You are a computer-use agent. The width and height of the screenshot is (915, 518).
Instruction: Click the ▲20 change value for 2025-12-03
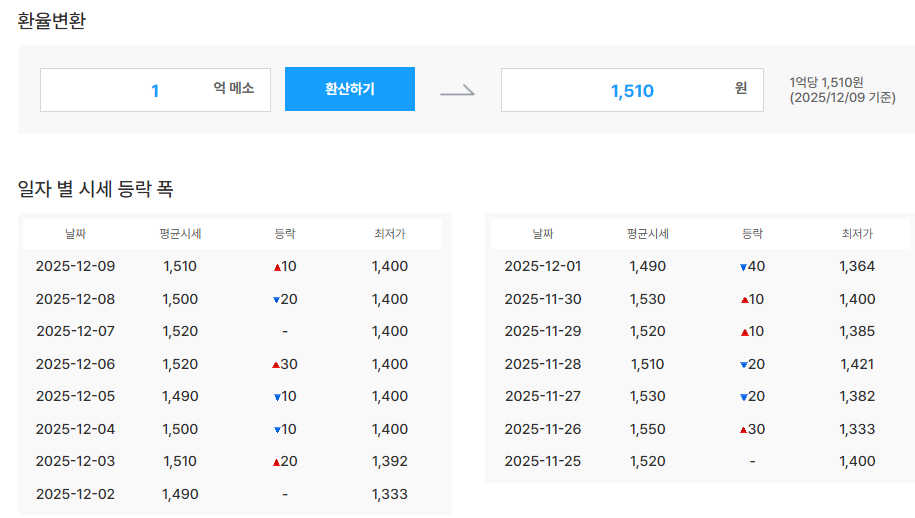(x=285, y=461)
